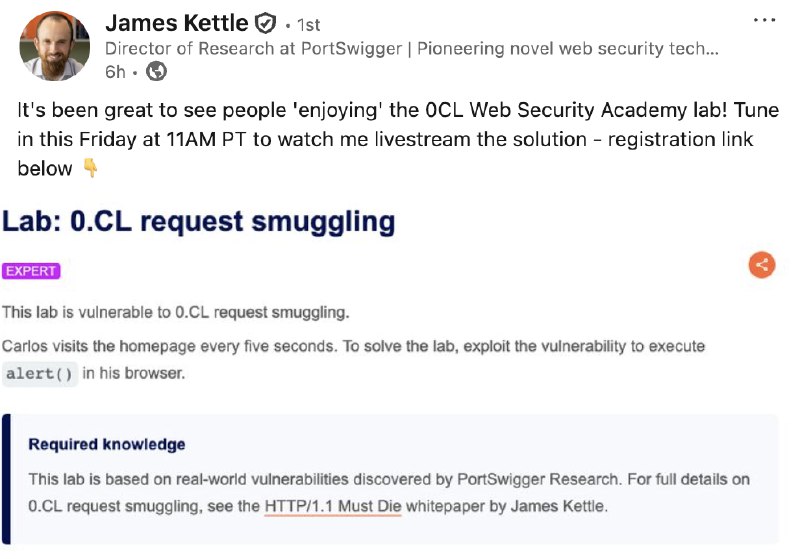
Task: Click the 1st connection degree label
Action: 308,24
